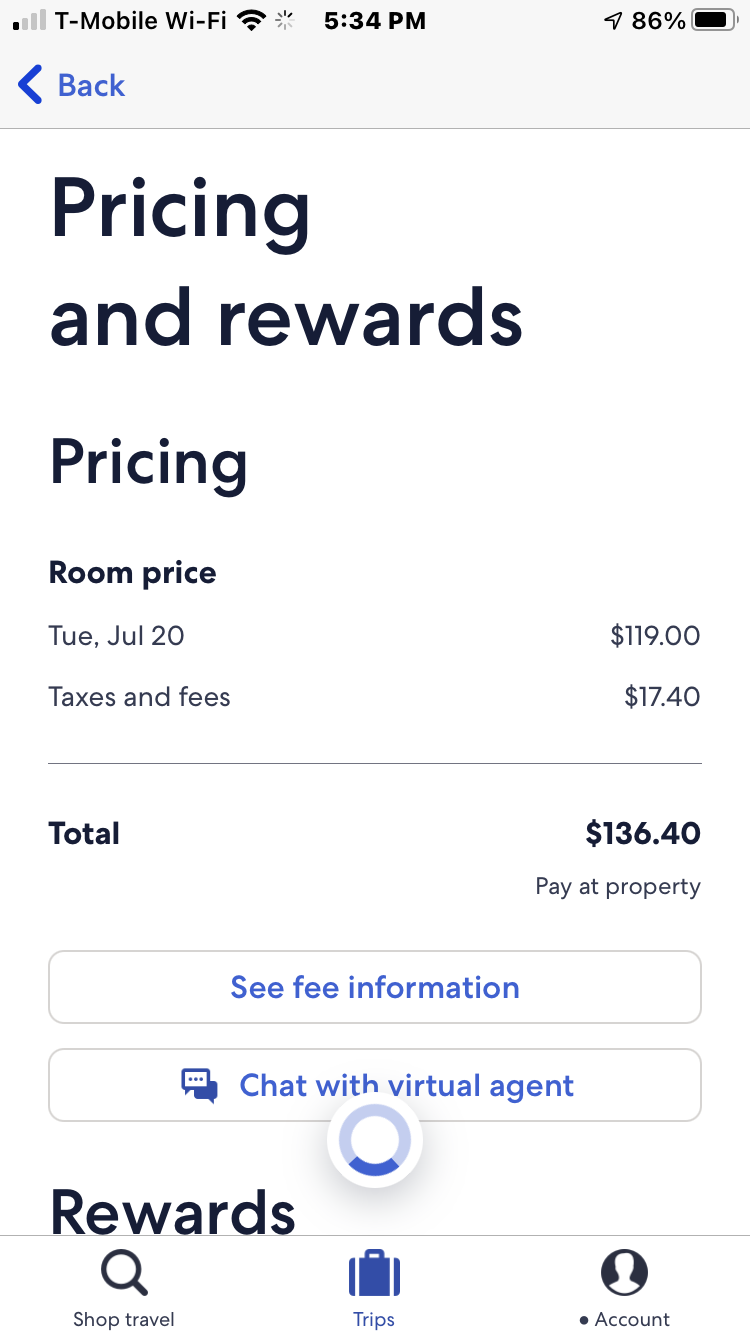Screen dimensions: 750x1334
Task: Open the Trips suitcase icon
Action: pos(374,1275)
